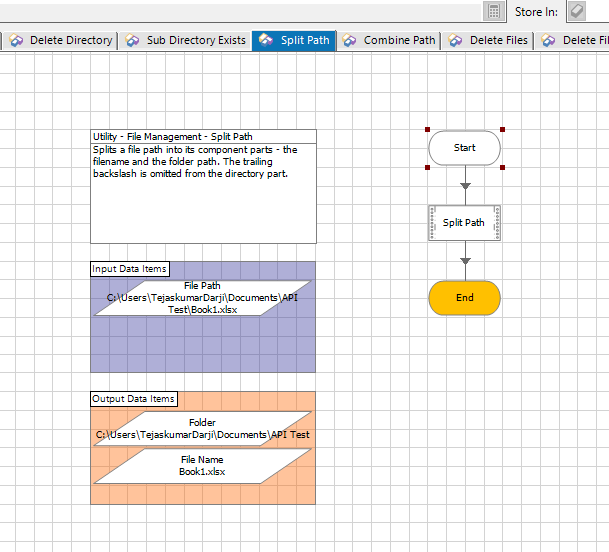Select the Folder output data item
The image size is (609, 552).
click(x=202, y=429)
